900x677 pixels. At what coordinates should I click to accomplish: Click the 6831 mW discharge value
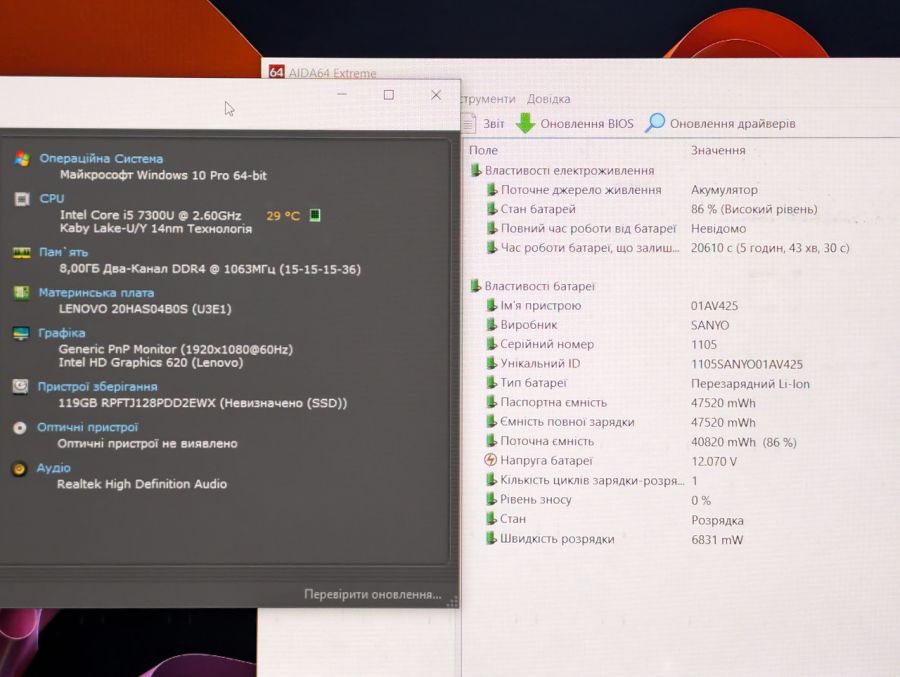point(717,540)
